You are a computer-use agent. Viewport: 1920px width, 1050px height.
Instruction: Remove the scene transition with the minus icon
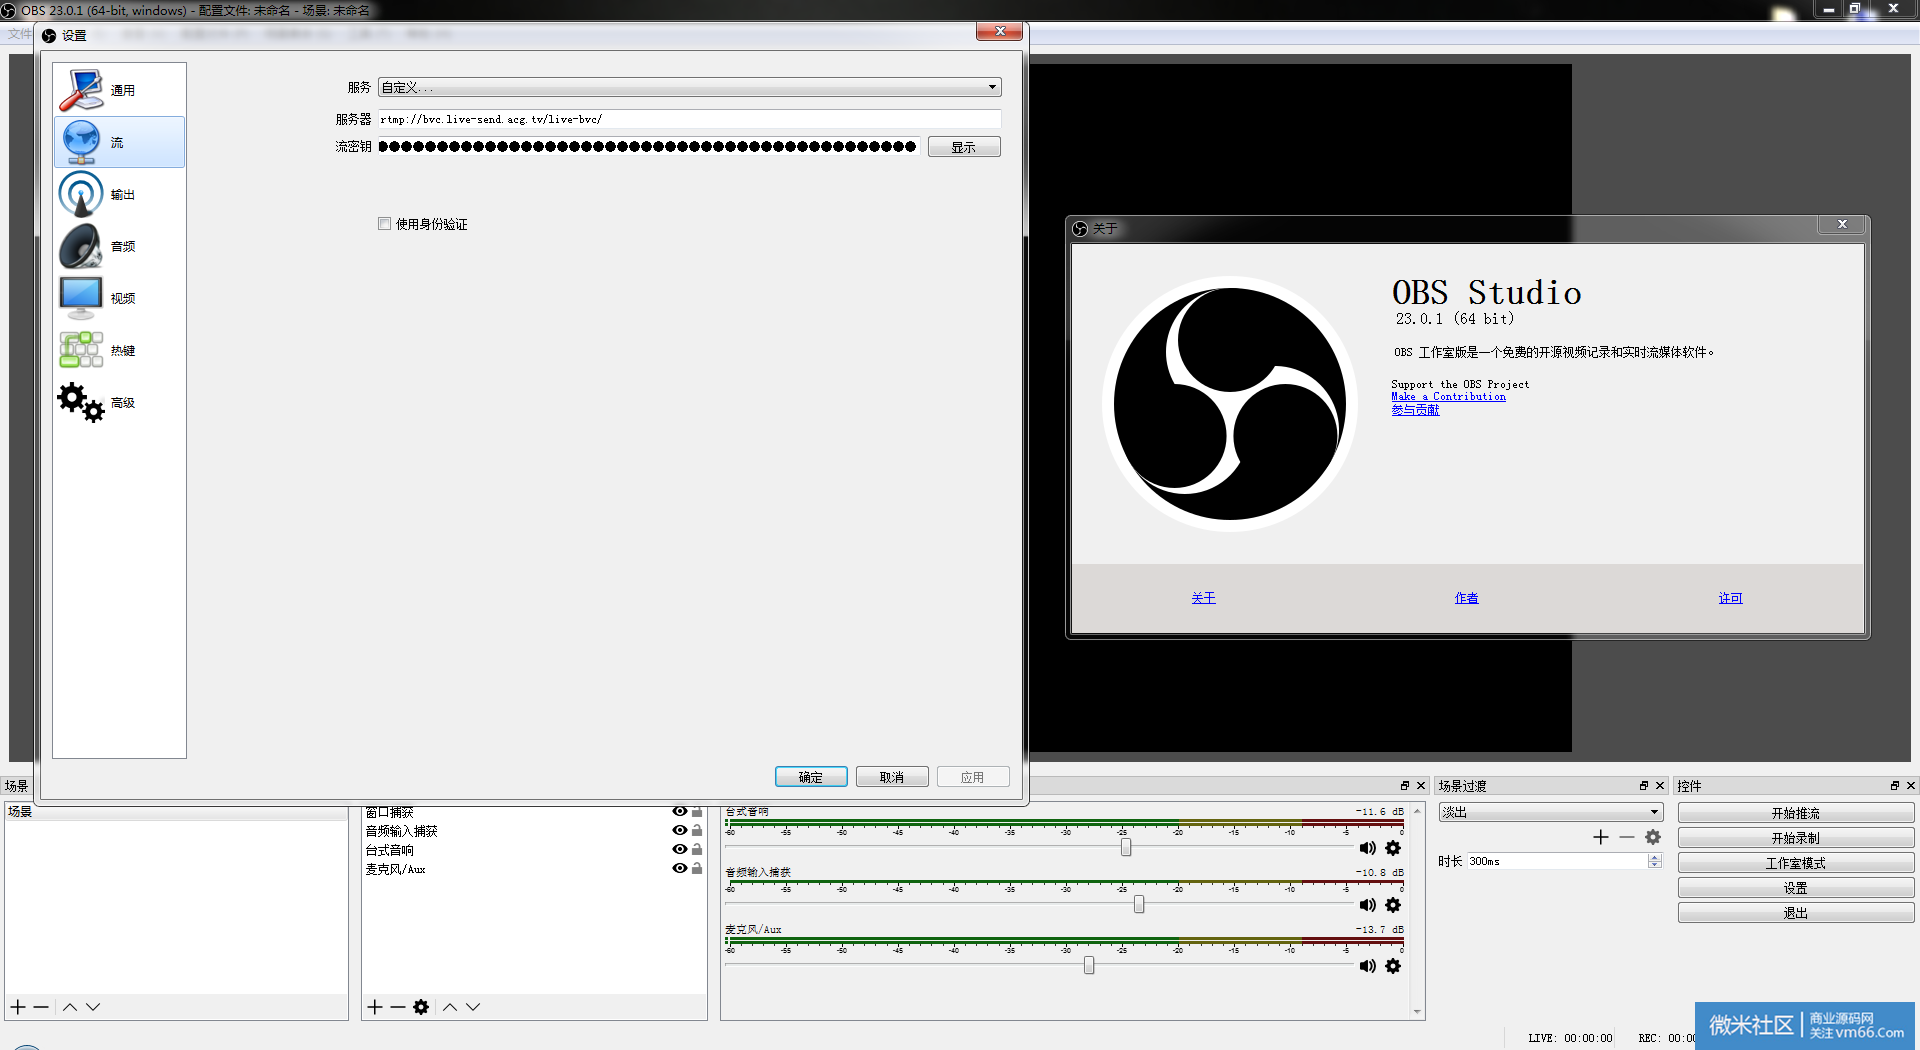point(1627,837)
